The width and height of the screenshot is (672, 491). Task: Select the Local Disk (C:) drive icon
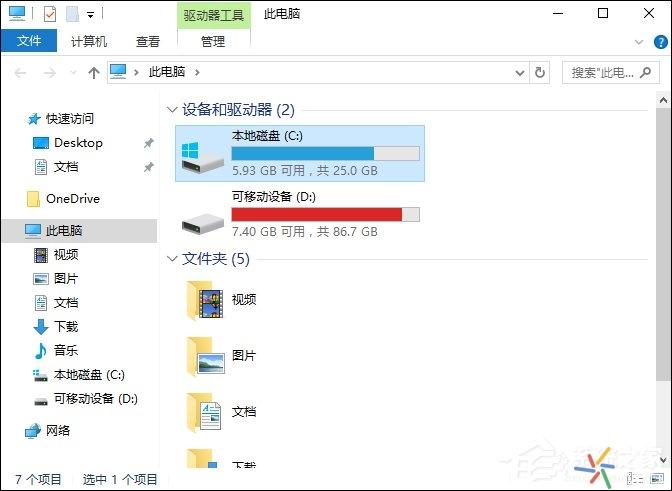(202, 157)
